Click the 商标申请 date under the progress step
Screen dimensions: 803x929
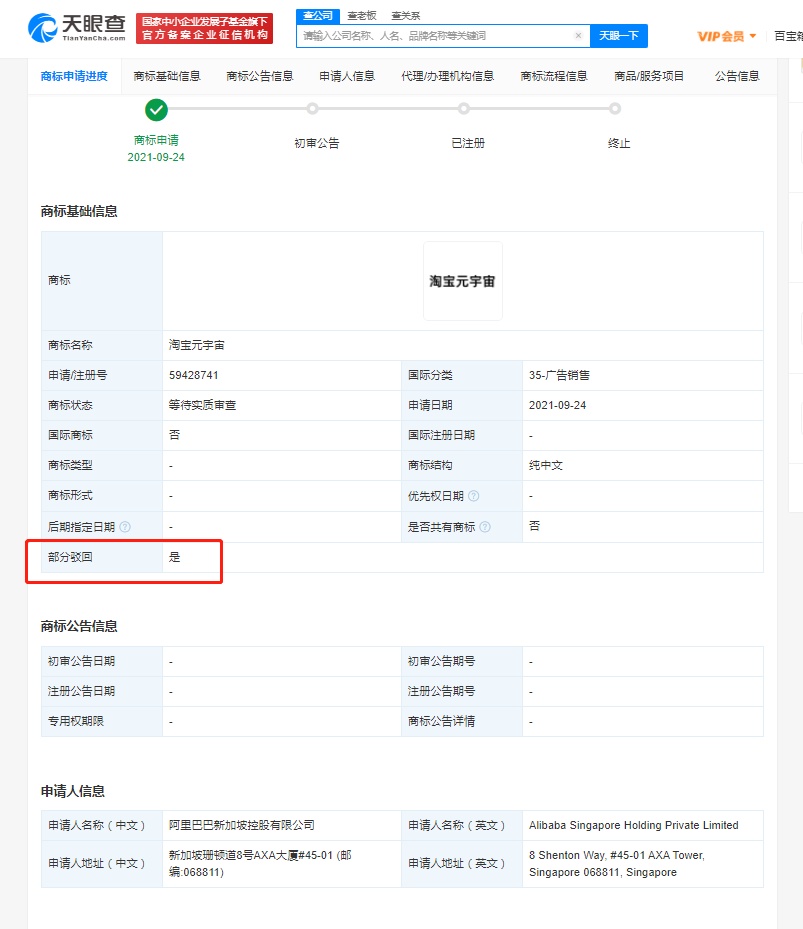point(156,157)
